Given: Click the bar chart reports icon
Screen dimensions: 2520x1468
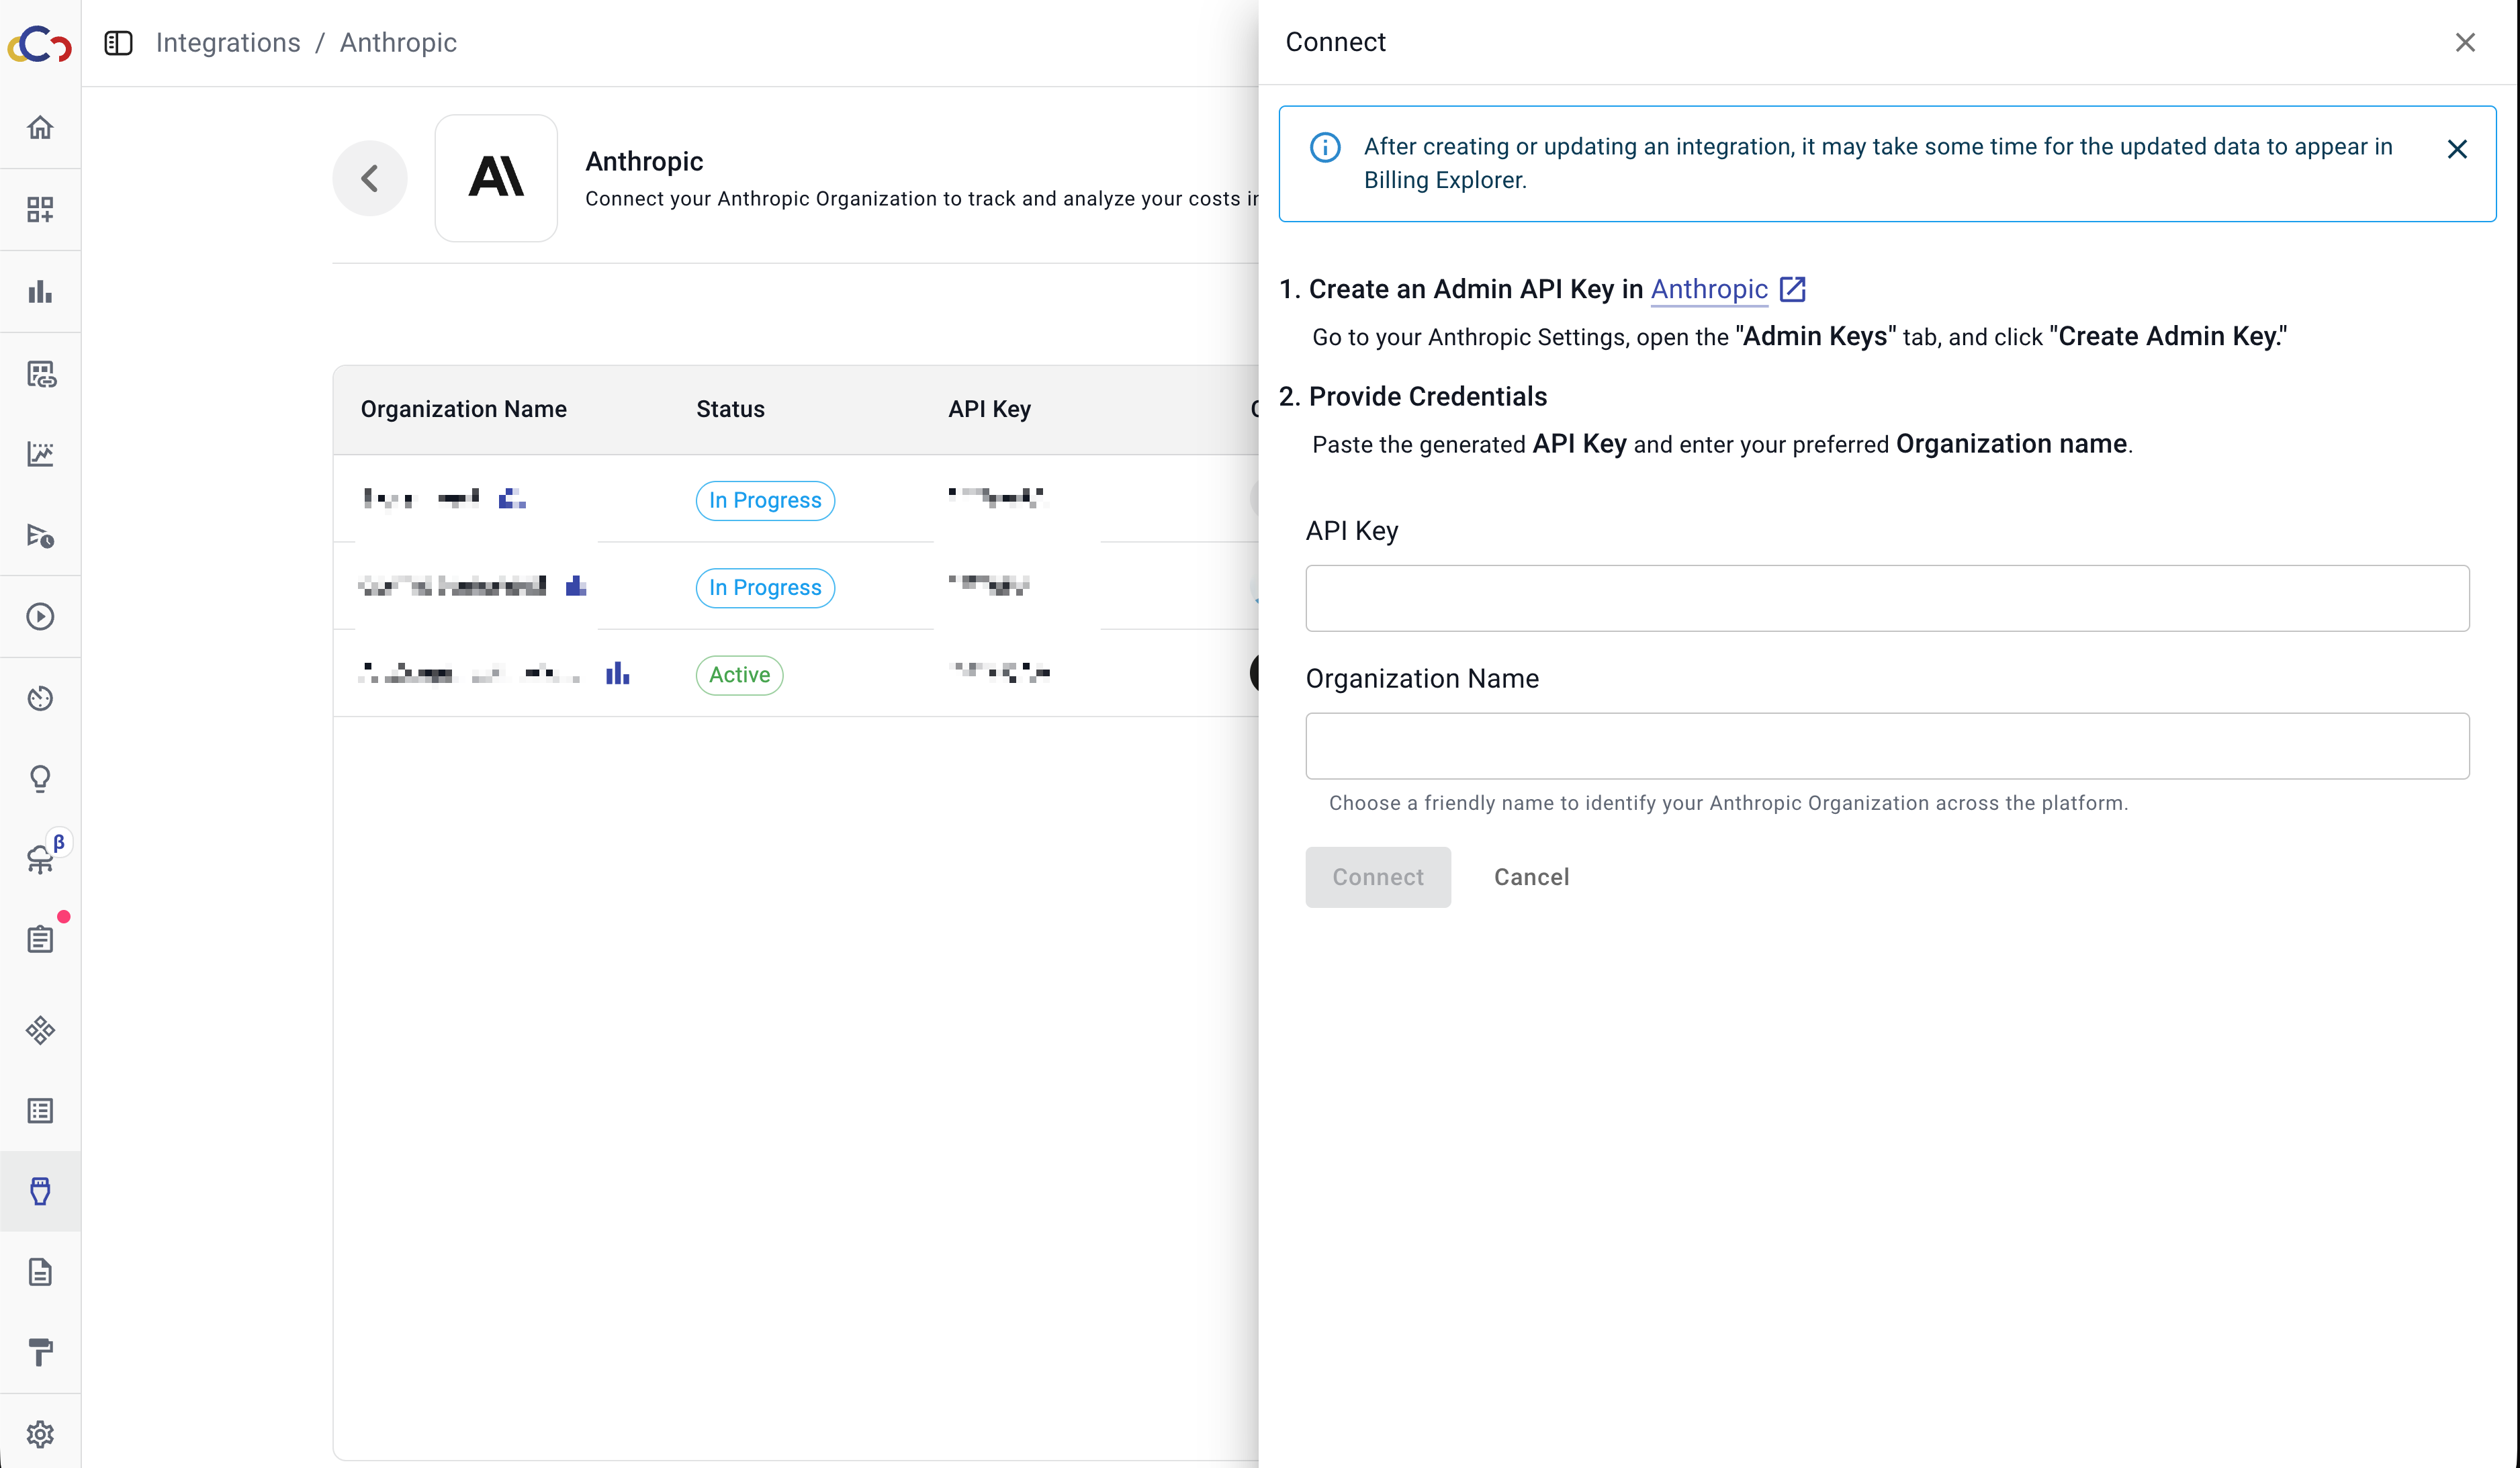Looking at the screenshot, I should pyautogui.click(x=40, y=291).
